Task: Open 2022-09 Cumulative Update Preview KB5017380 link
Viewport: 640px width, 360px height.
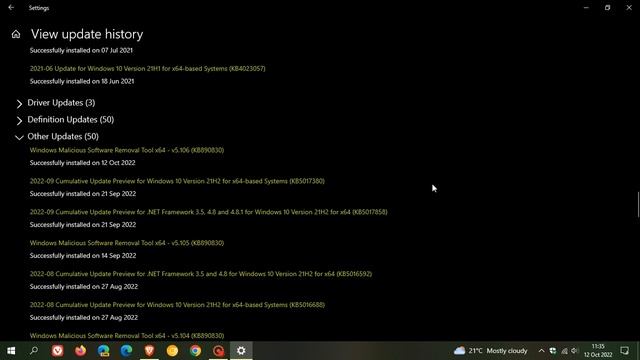Action: [x=177, y=181]
